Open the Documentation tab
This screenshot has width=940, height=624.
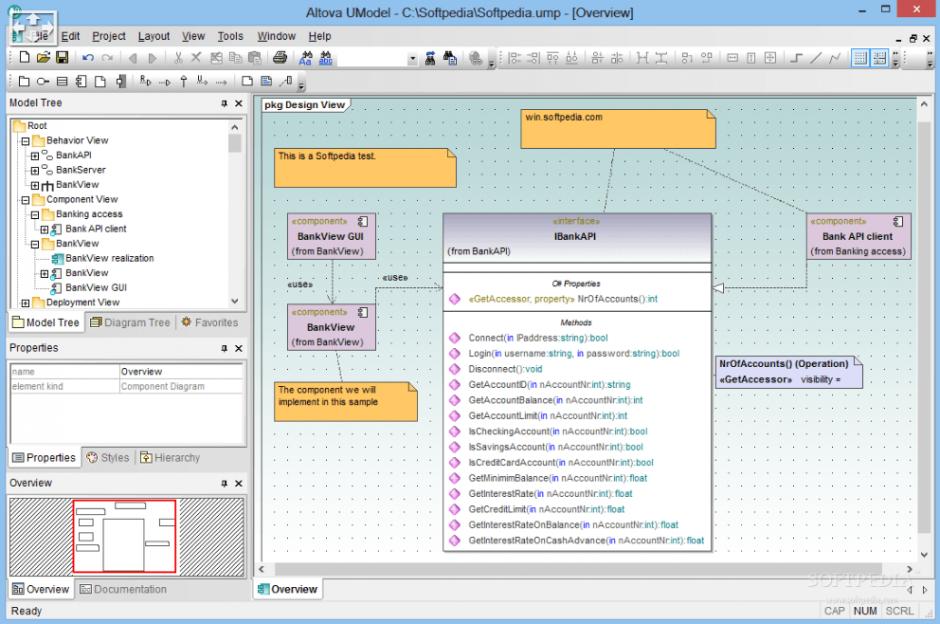click(x=123, y=589)
